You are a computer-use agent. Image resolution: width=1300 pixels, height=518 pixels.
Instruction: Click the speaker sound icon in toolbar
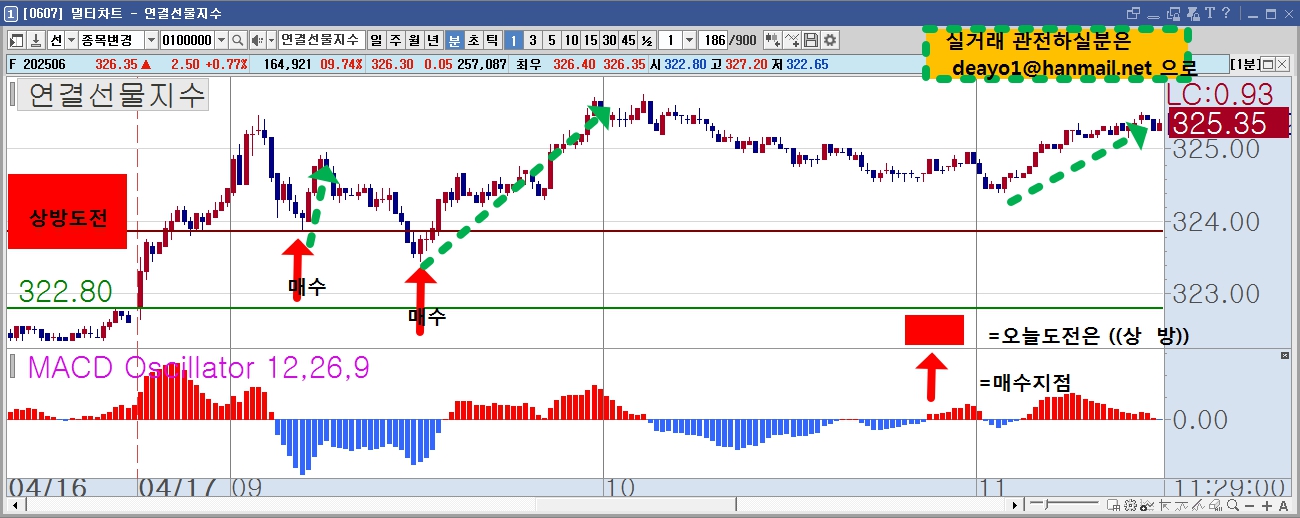click(x=256, y=40)
